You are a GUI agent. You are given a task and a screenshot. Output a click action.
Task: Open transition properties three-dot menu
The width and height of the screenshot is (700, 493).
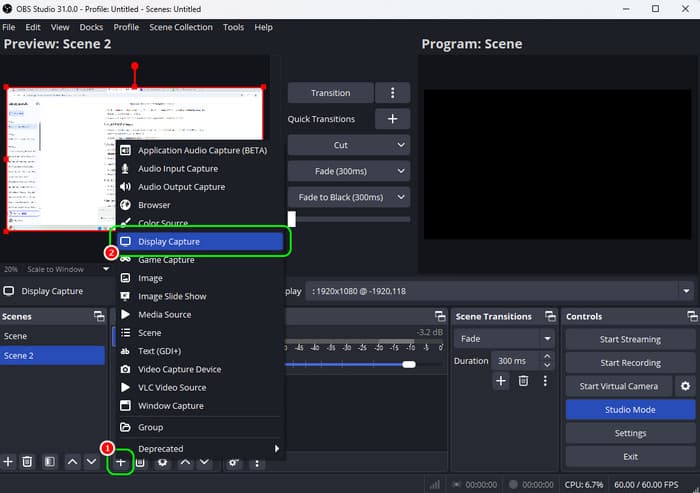[545, 381]
